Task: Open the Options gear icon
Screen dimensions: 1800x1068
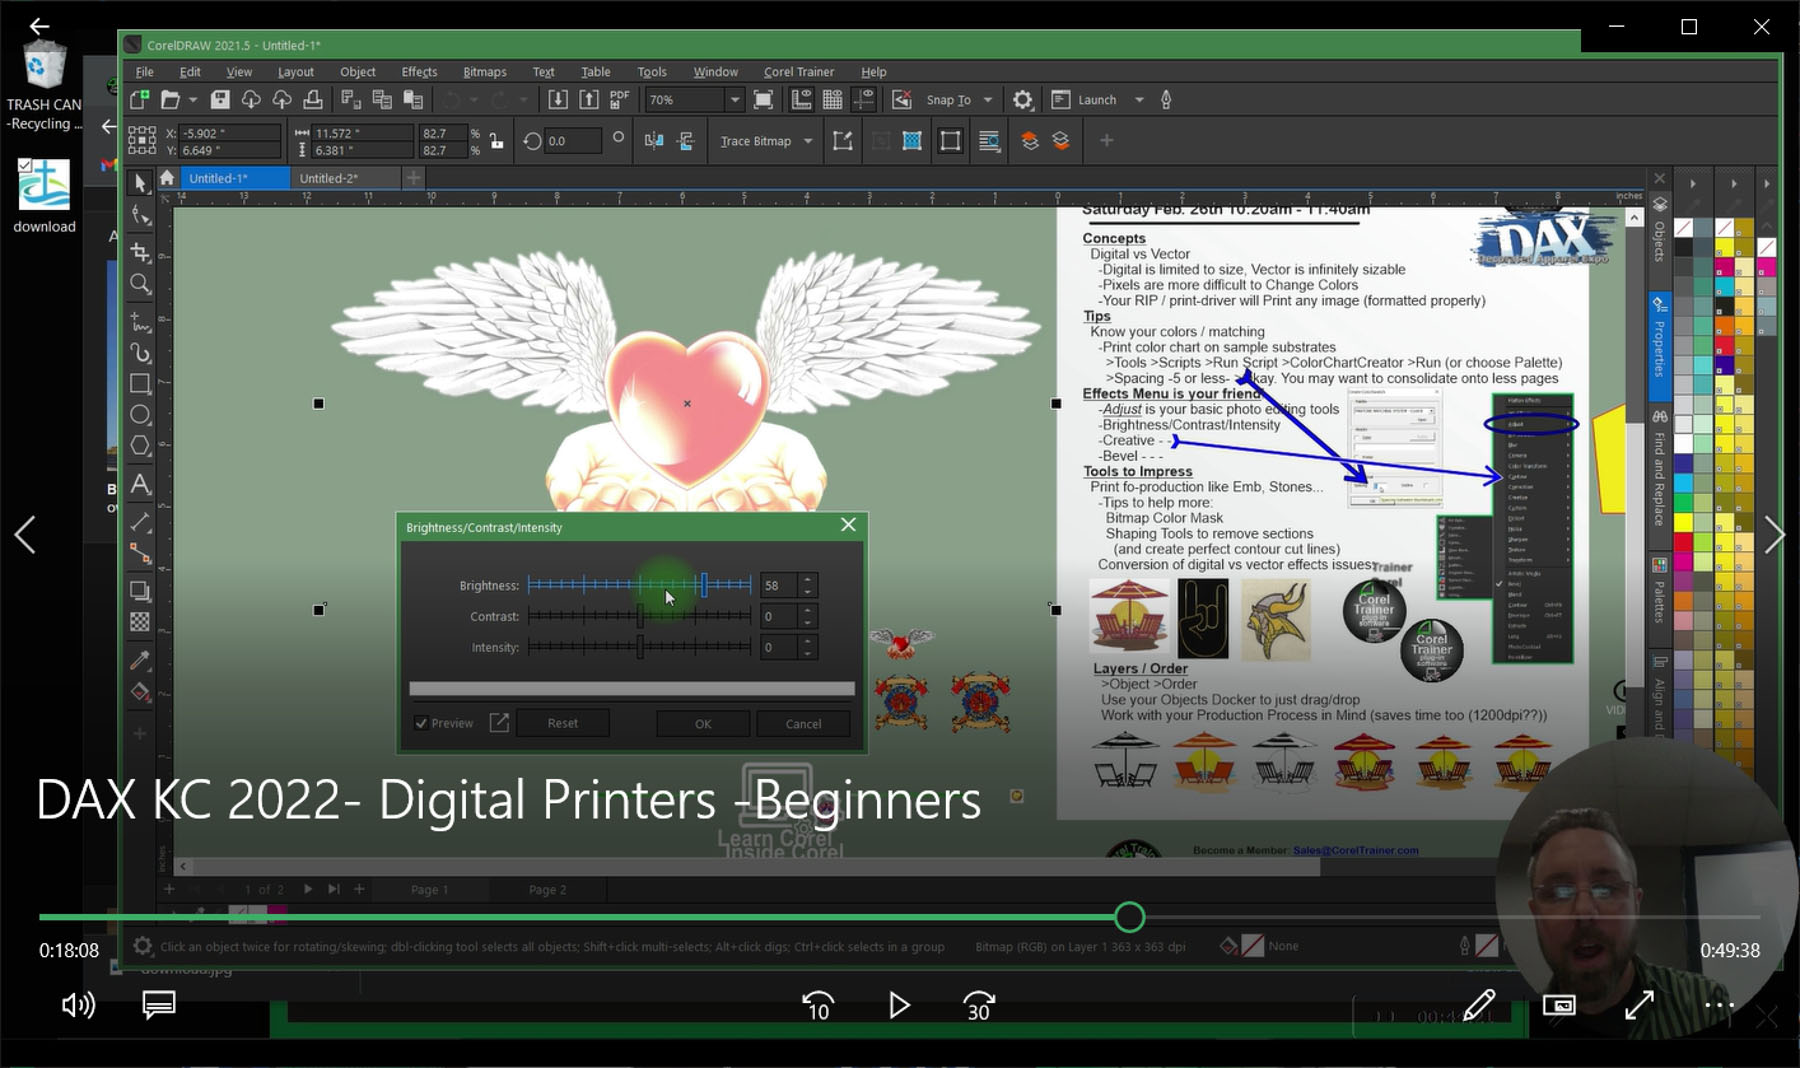Action: (x=1022, y=100)
